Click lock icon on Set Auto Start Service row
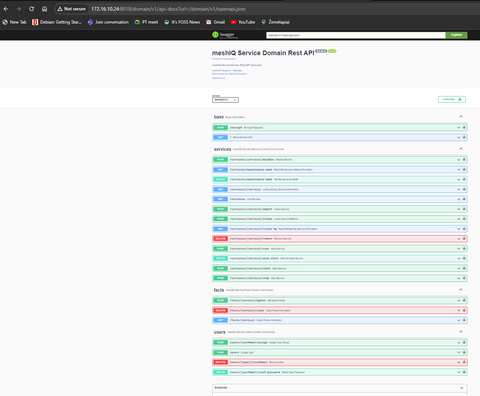 tap(464, 258)
